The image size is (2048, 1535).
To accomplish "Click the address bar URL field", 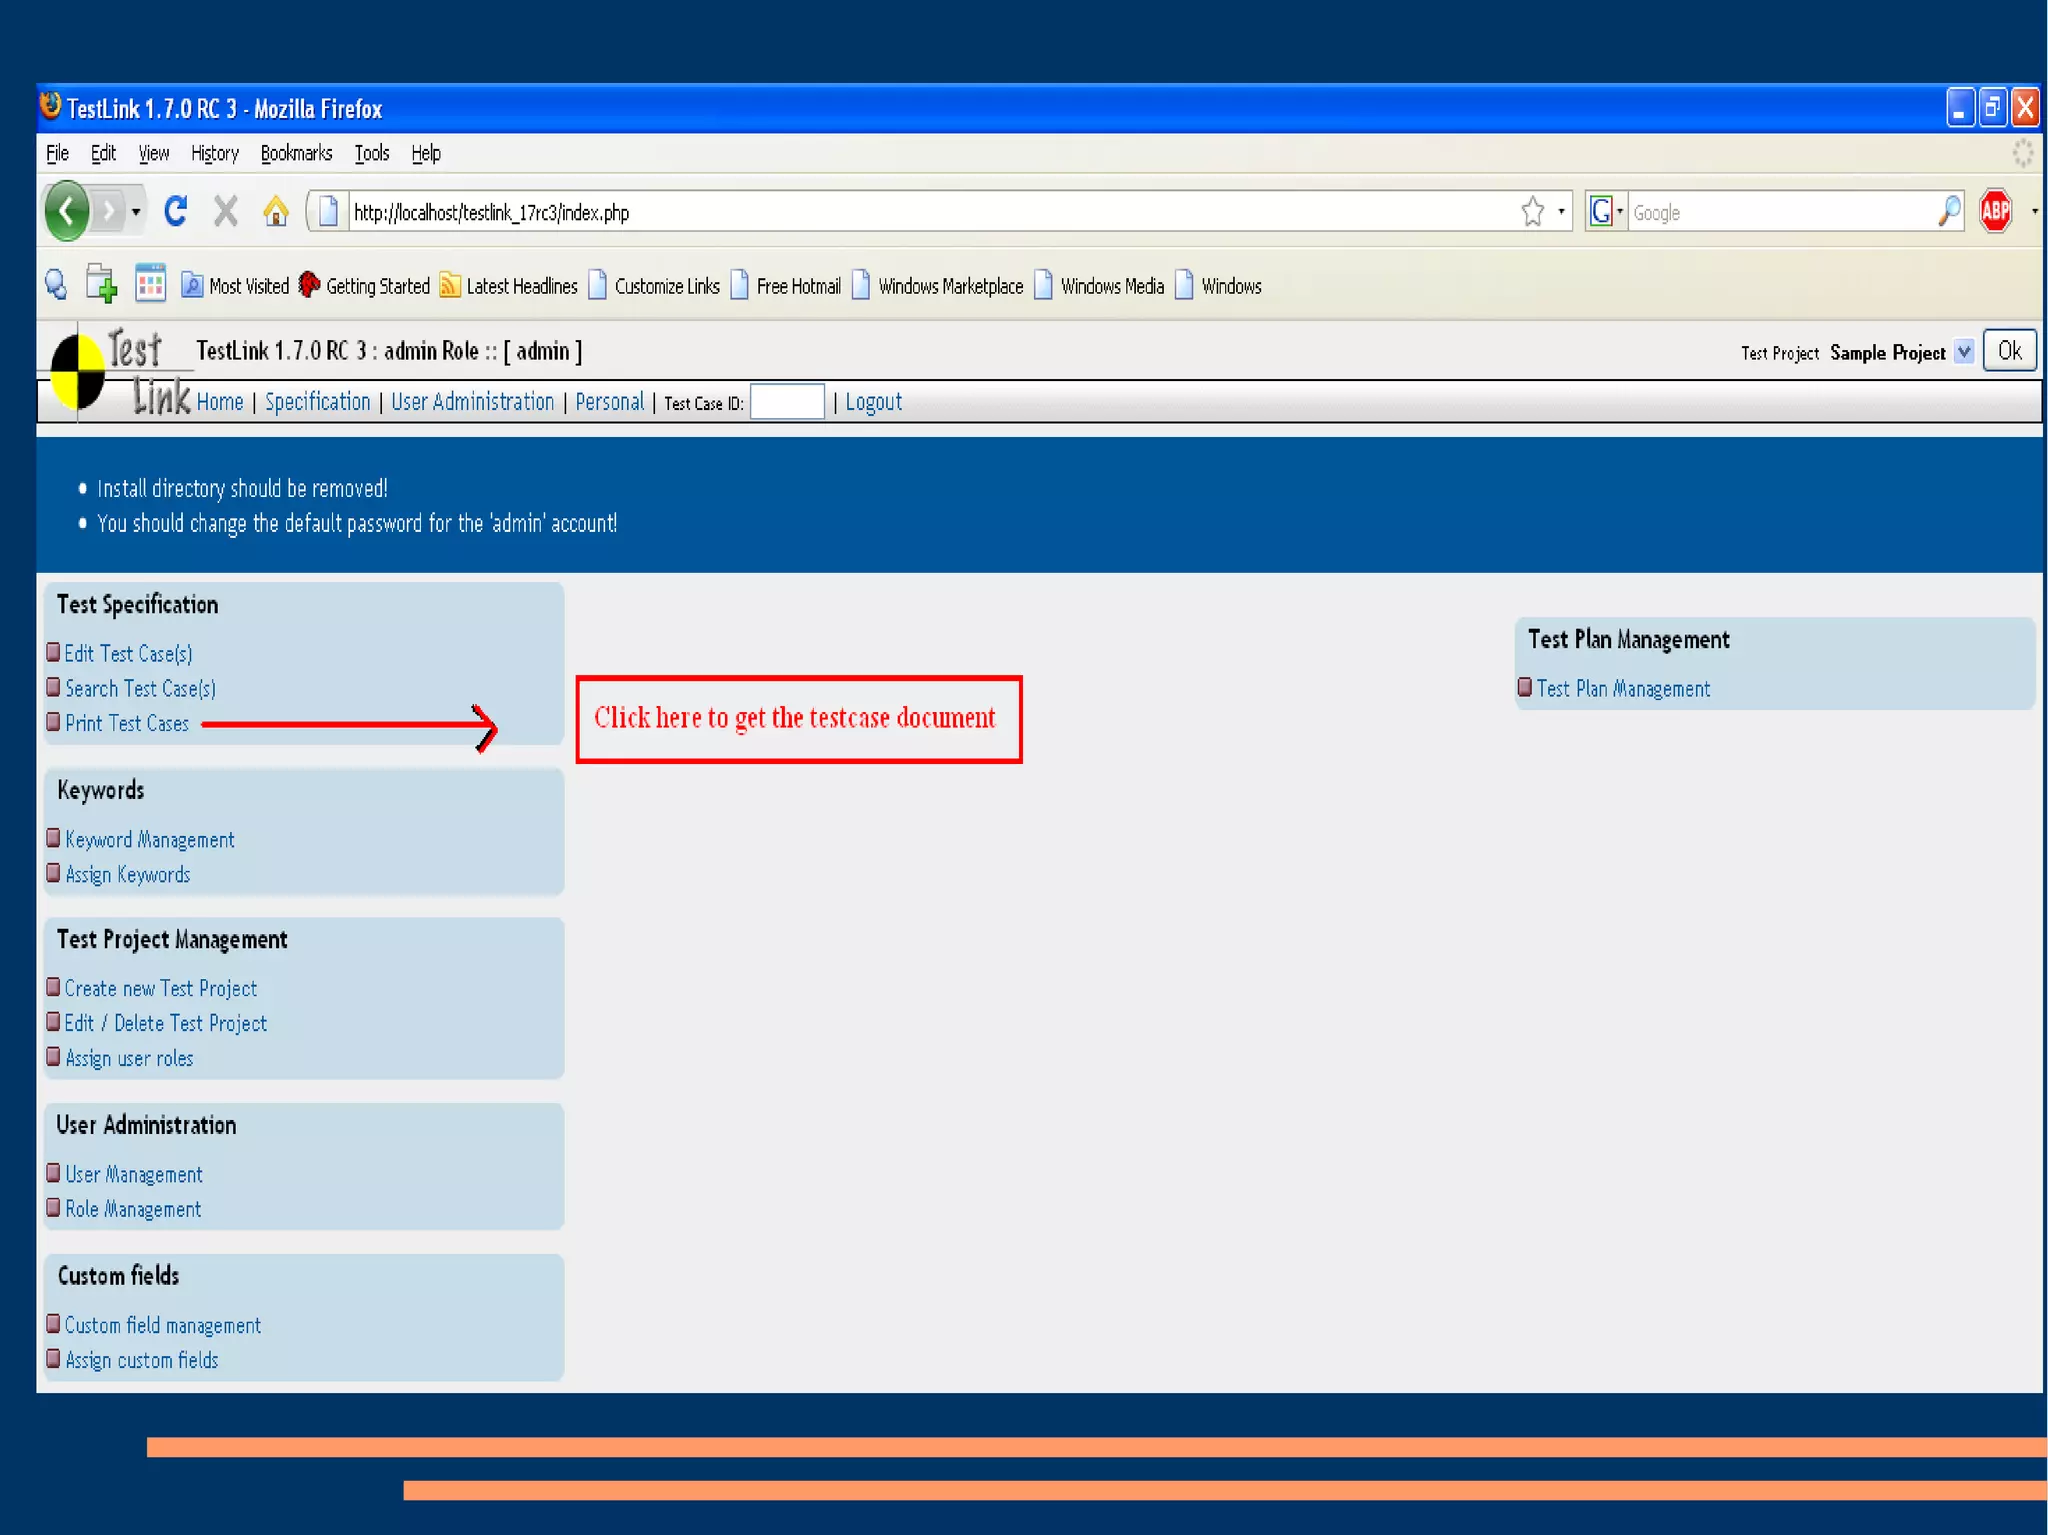I will (930, 212).
